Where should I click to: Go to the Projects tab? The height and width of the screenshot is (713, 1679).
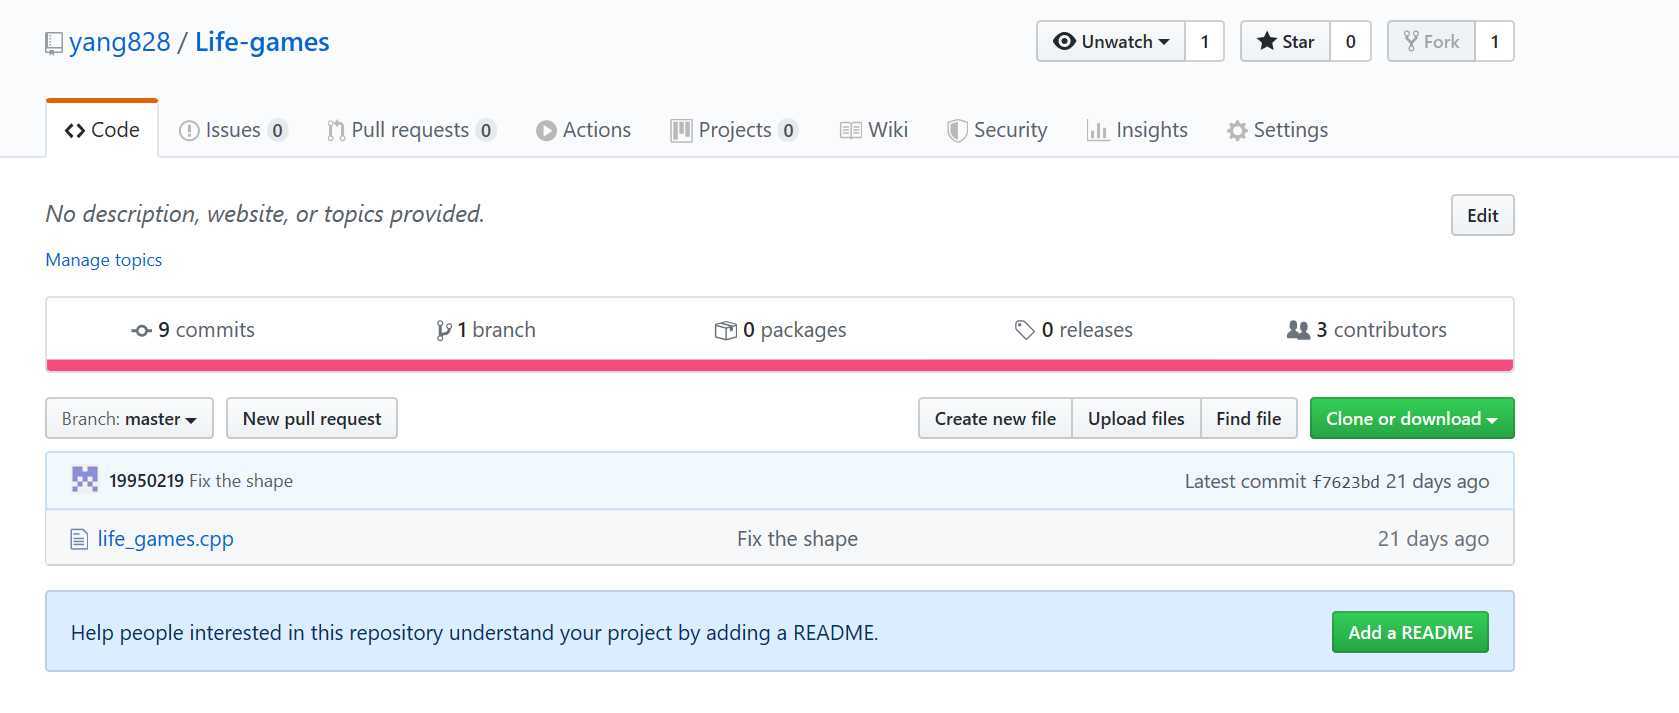pos(734,130)
